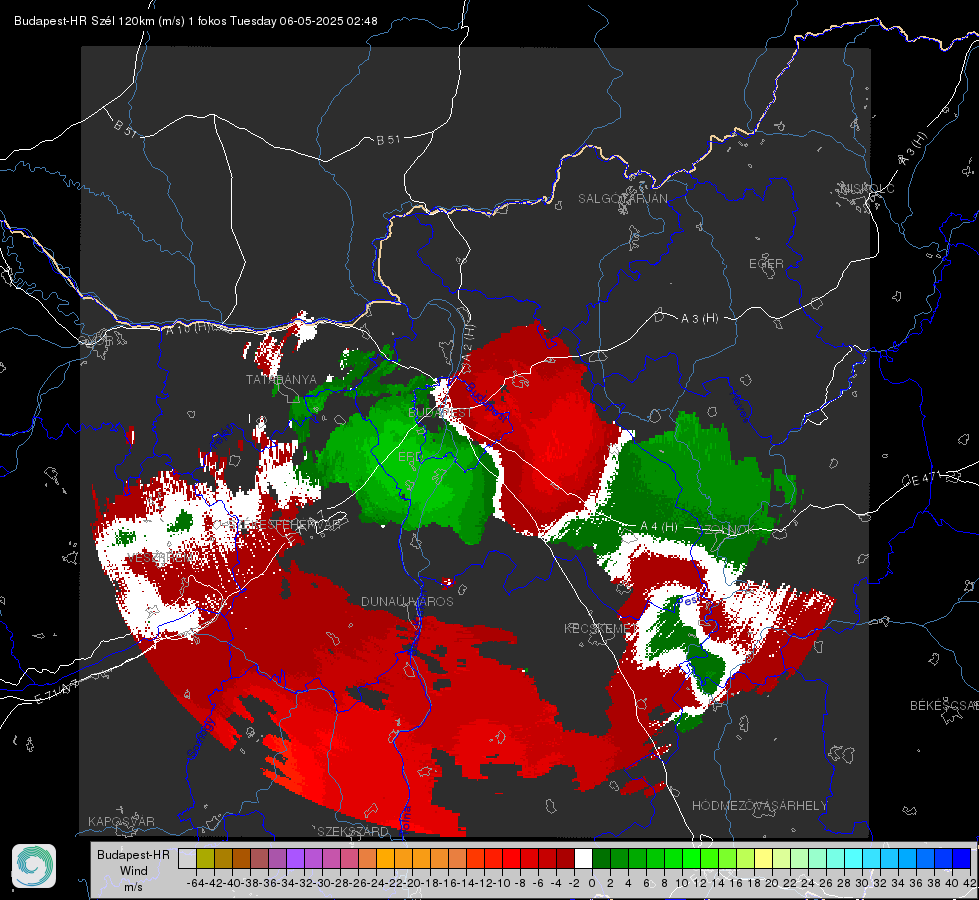The height and width of the screenshot is (900, 979).
Task: Click the BÉKÉSCSABA city label
Action: tap(944, 706)
